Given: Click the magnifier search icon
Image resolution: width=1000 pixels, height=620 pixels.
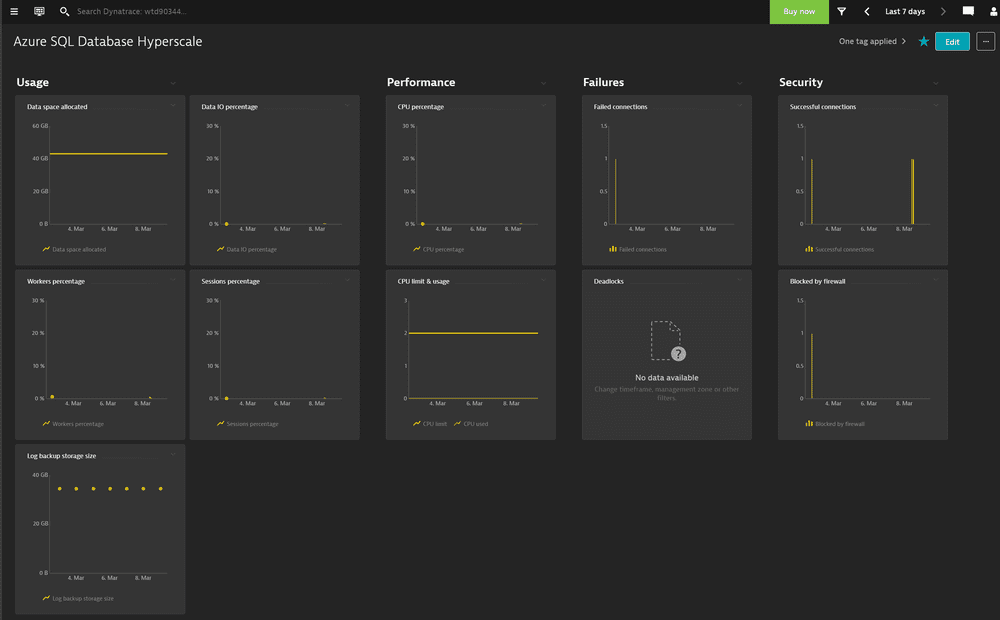Looking at the screenshot, I should click(x=63, y=11).
